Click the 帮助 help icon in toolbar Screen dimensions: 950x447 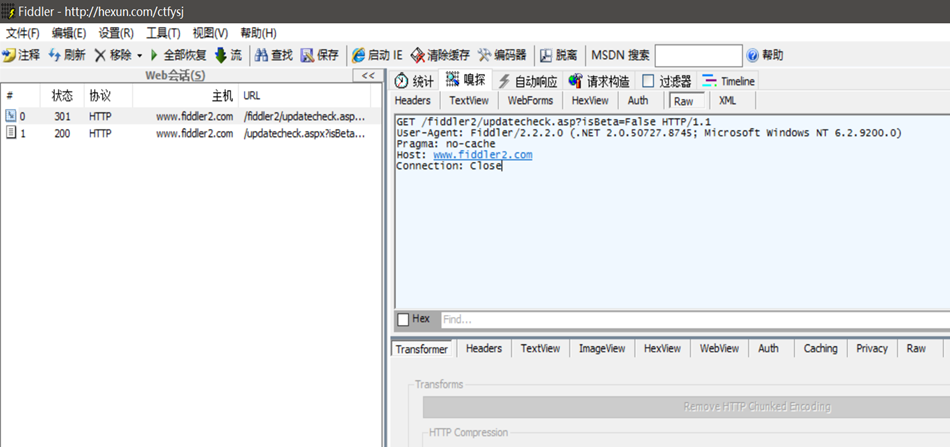click(752, 56)
